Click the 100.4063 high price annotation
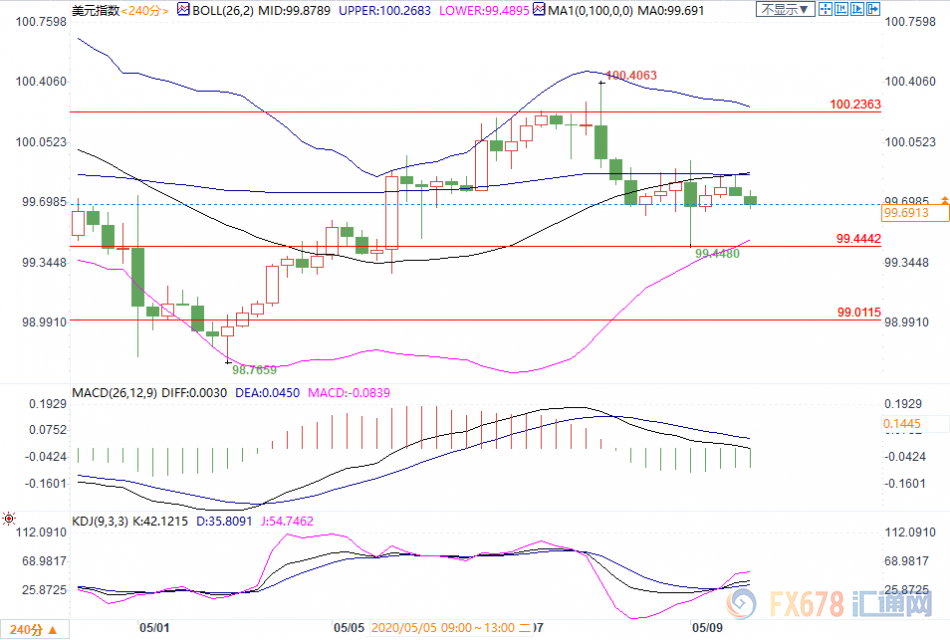The width and height of the screenshot is (950, 640). click(x=632, y=74)
